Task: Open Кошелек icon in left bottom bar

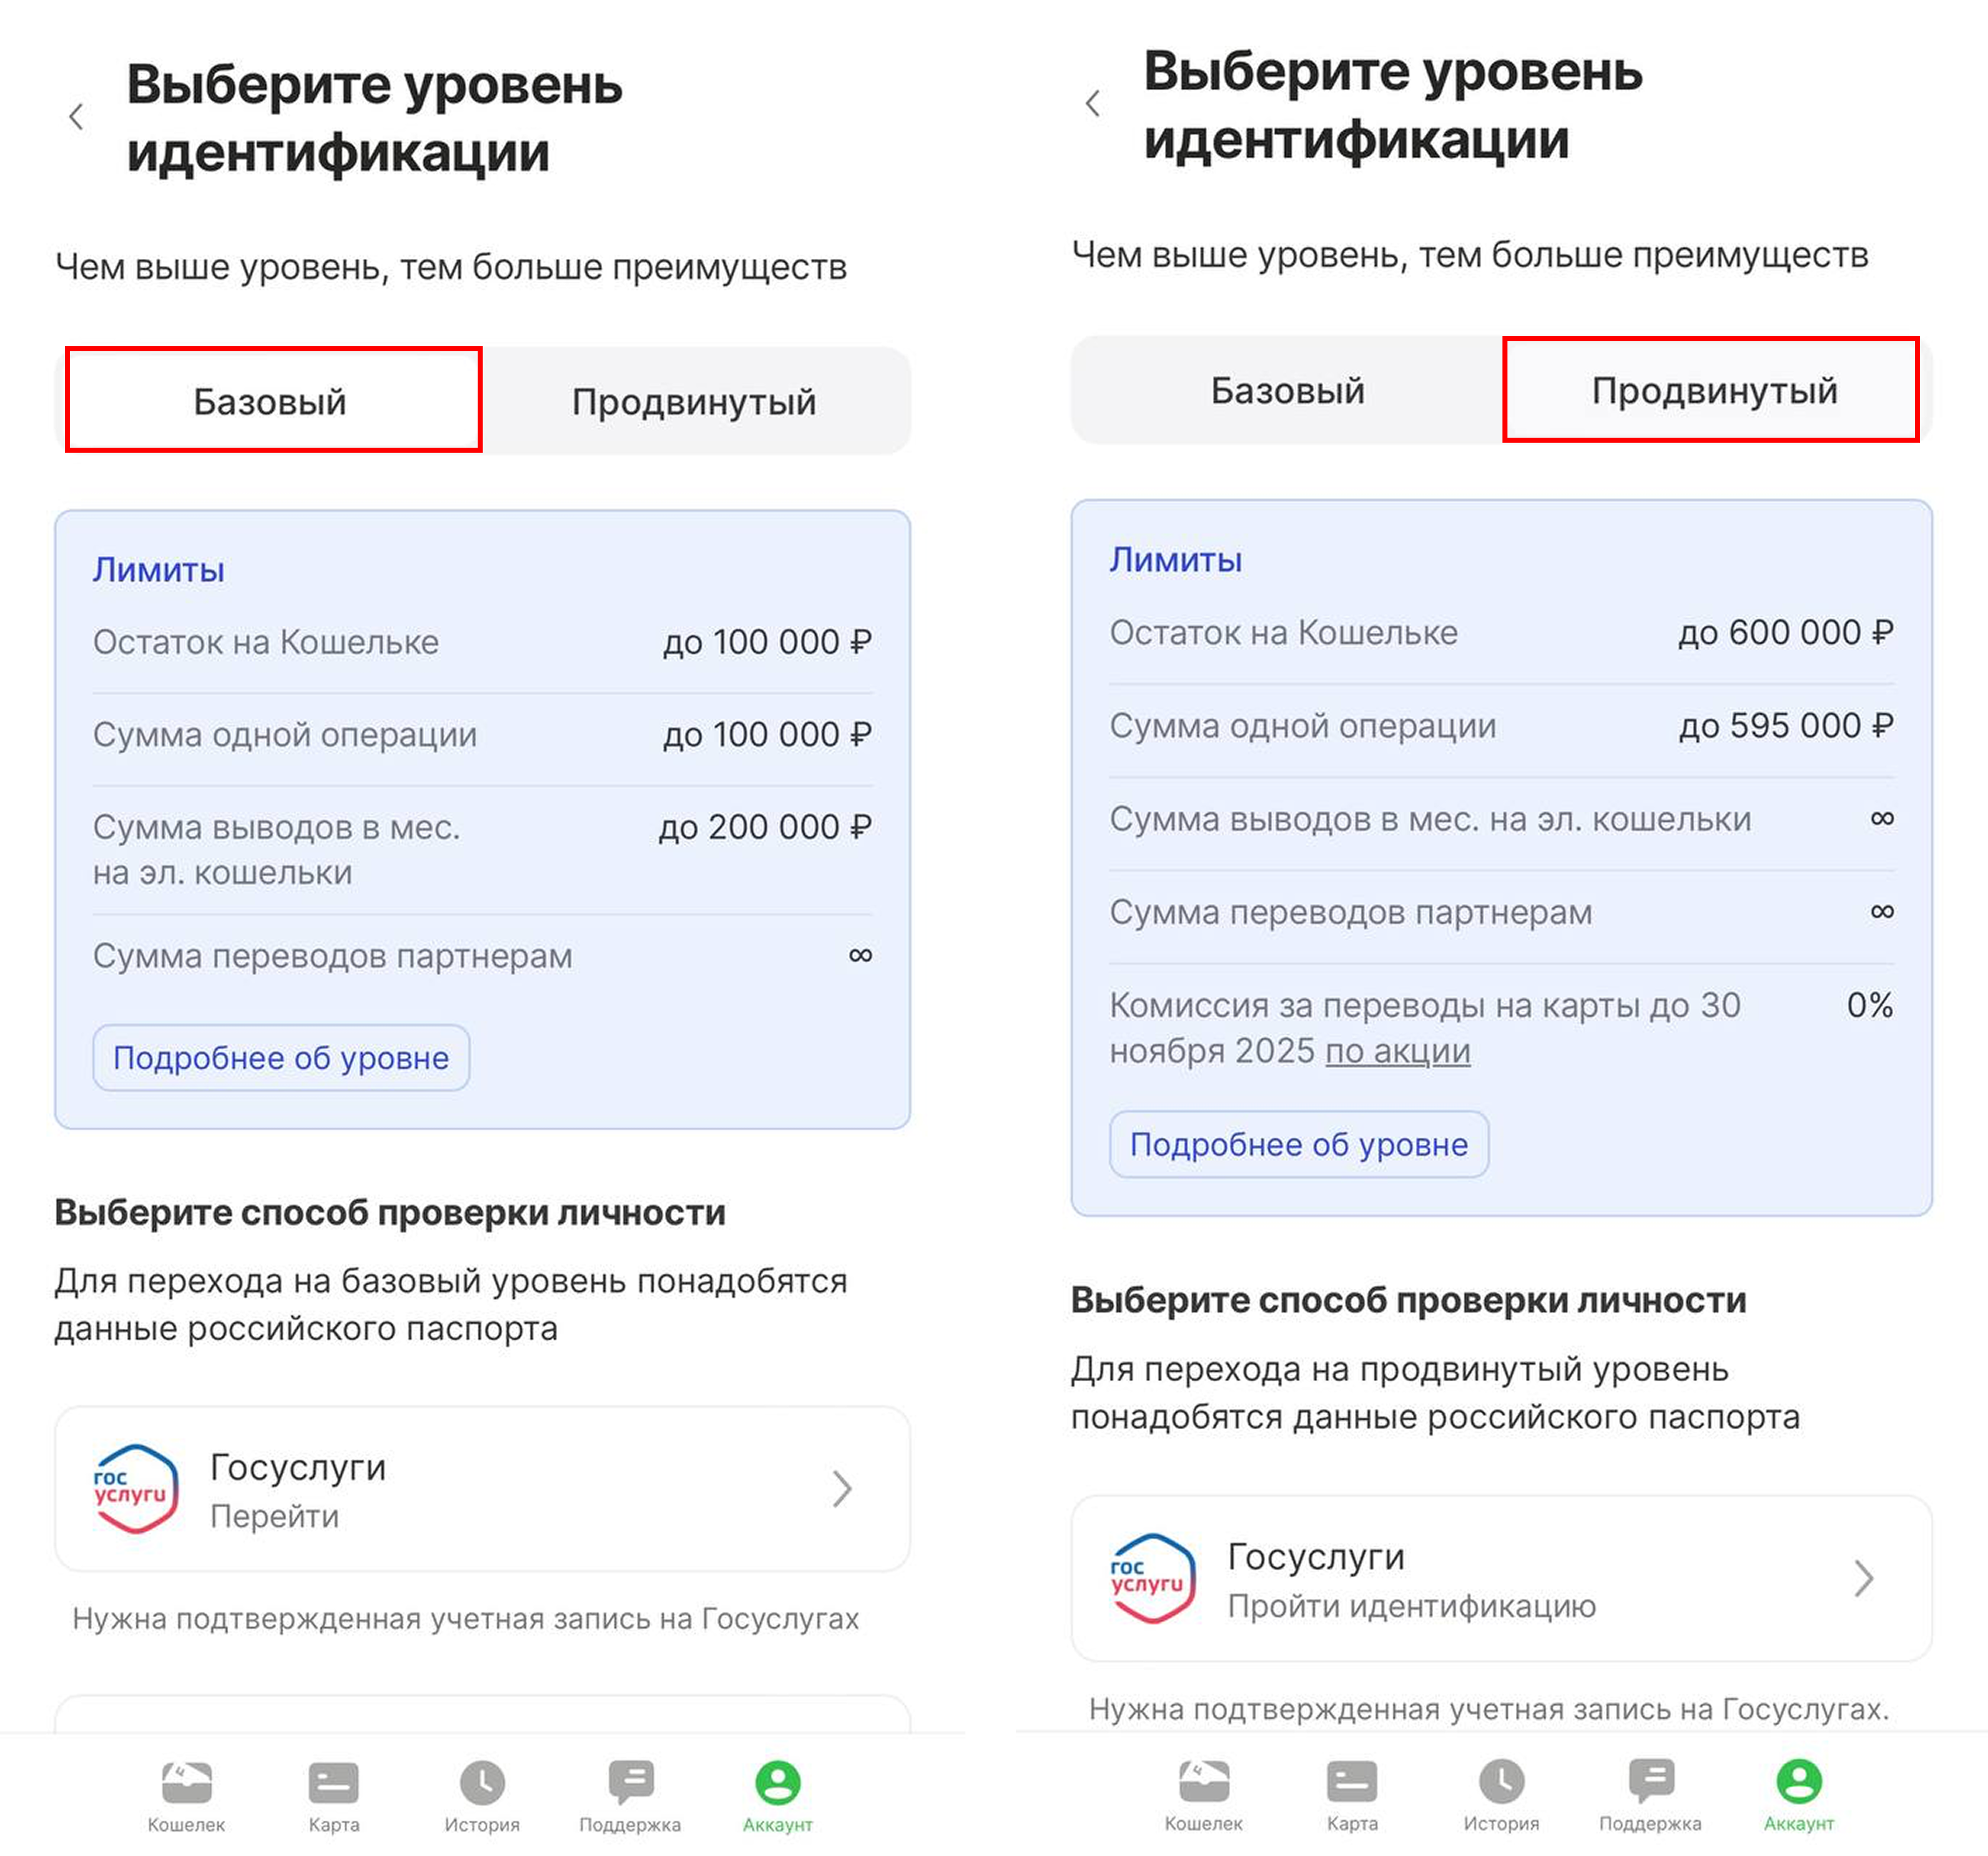Action: [186, 1783]
